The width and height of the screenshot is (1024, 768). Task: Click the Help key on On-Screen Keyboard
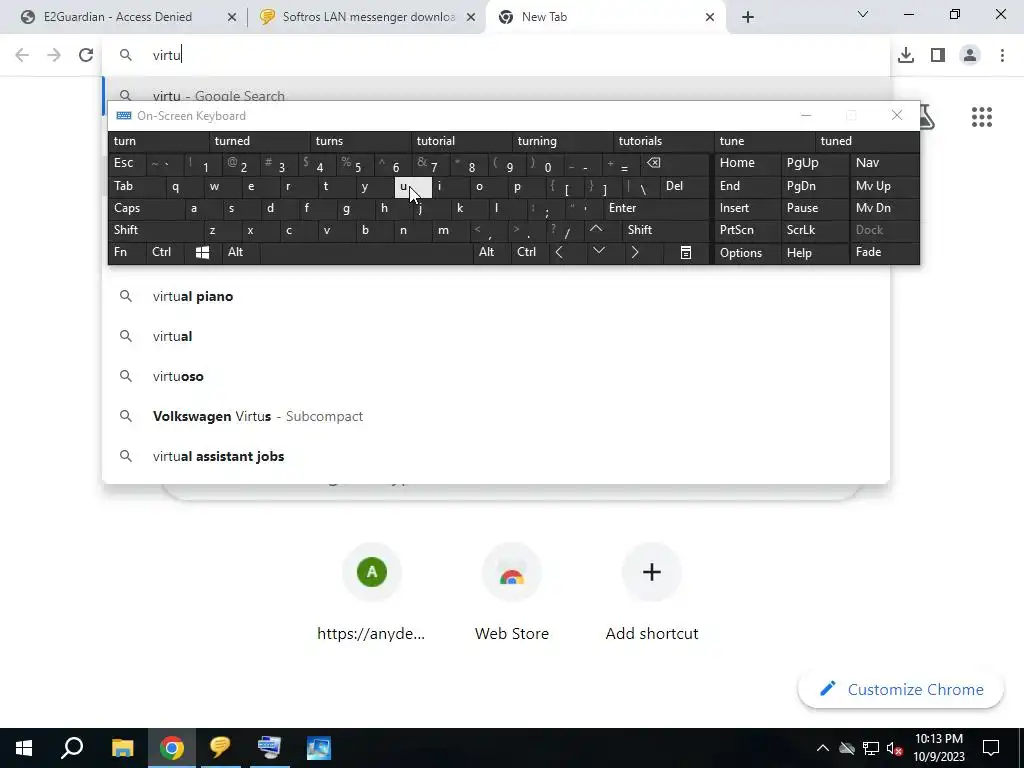(x=815, y=253)
